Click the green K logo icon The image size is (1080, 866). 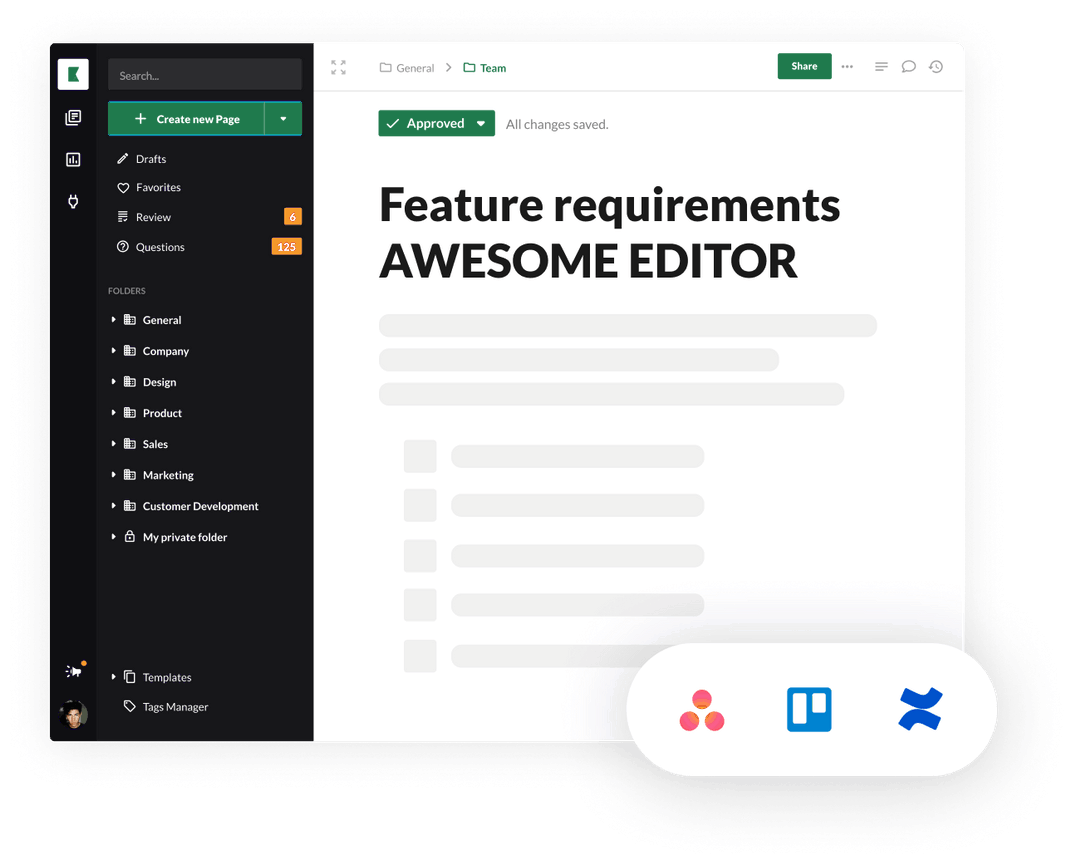click(x=73, y=74)
